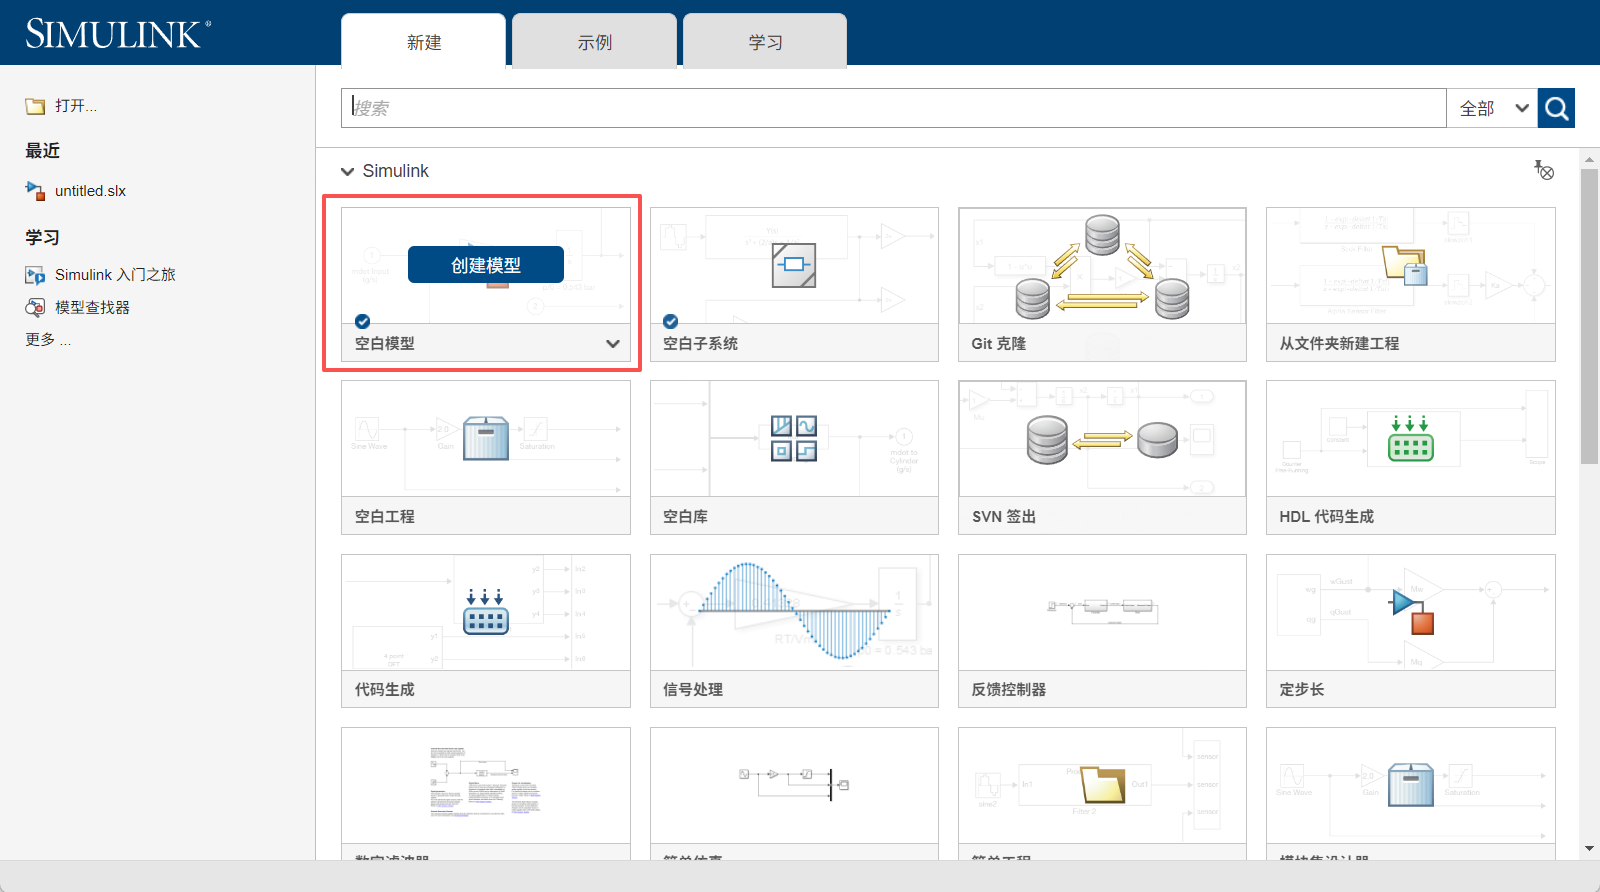Image resolution: width=1600 pixels, height=892 pixels.
Task: Switch to the 示例 tab
Action: (595, 42)
